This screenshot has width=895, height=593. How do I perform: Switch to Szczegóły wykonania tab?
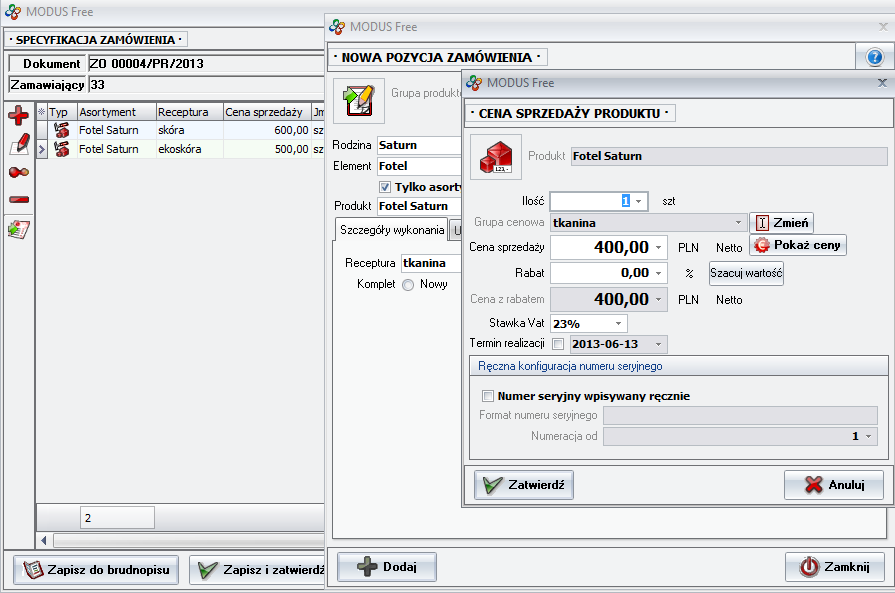pos(391,230)
